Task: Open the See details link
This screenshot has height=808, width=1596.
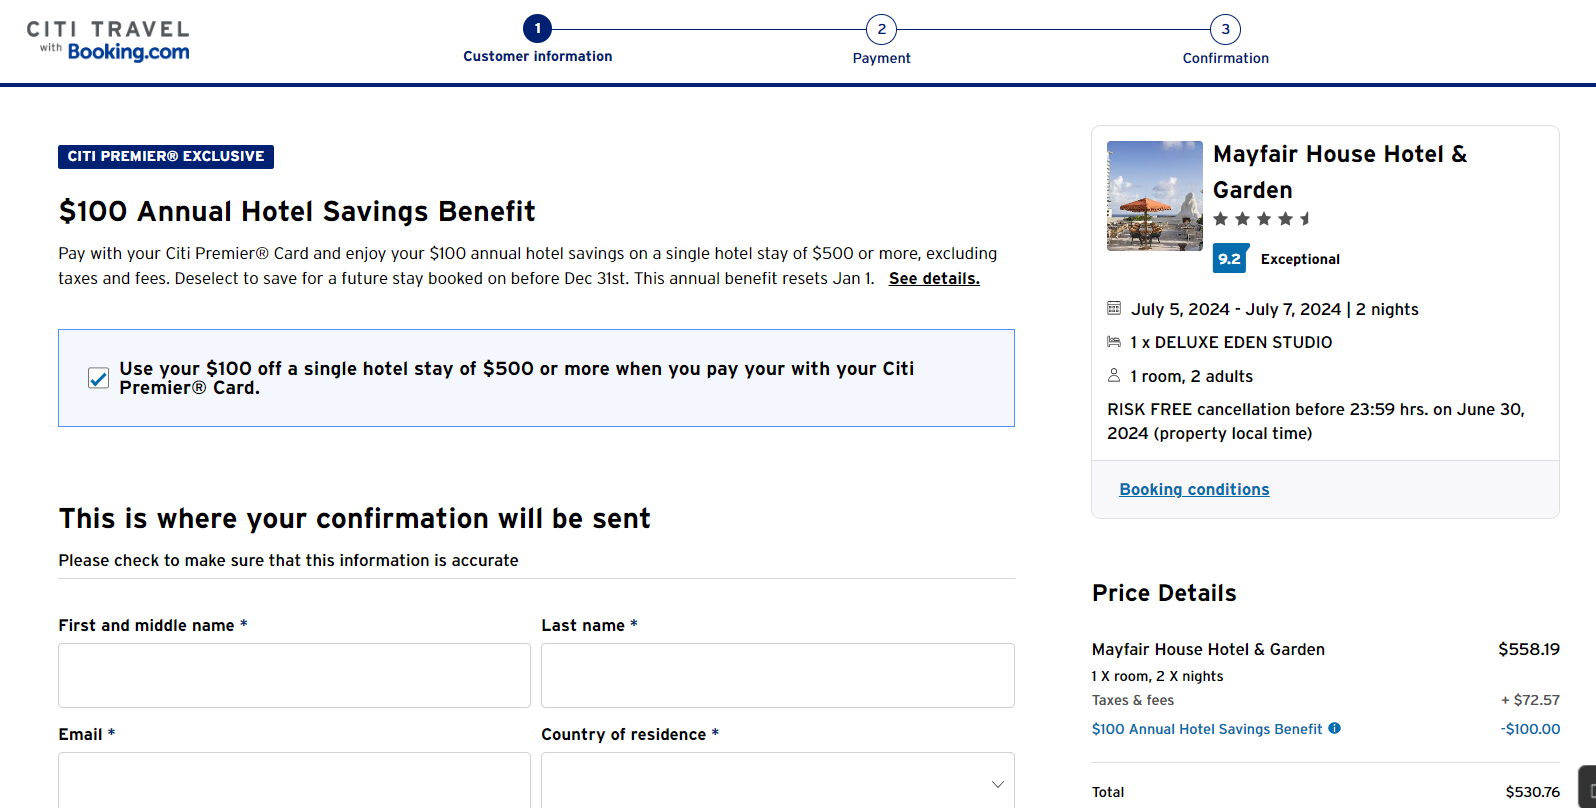Action: (934, 278)
